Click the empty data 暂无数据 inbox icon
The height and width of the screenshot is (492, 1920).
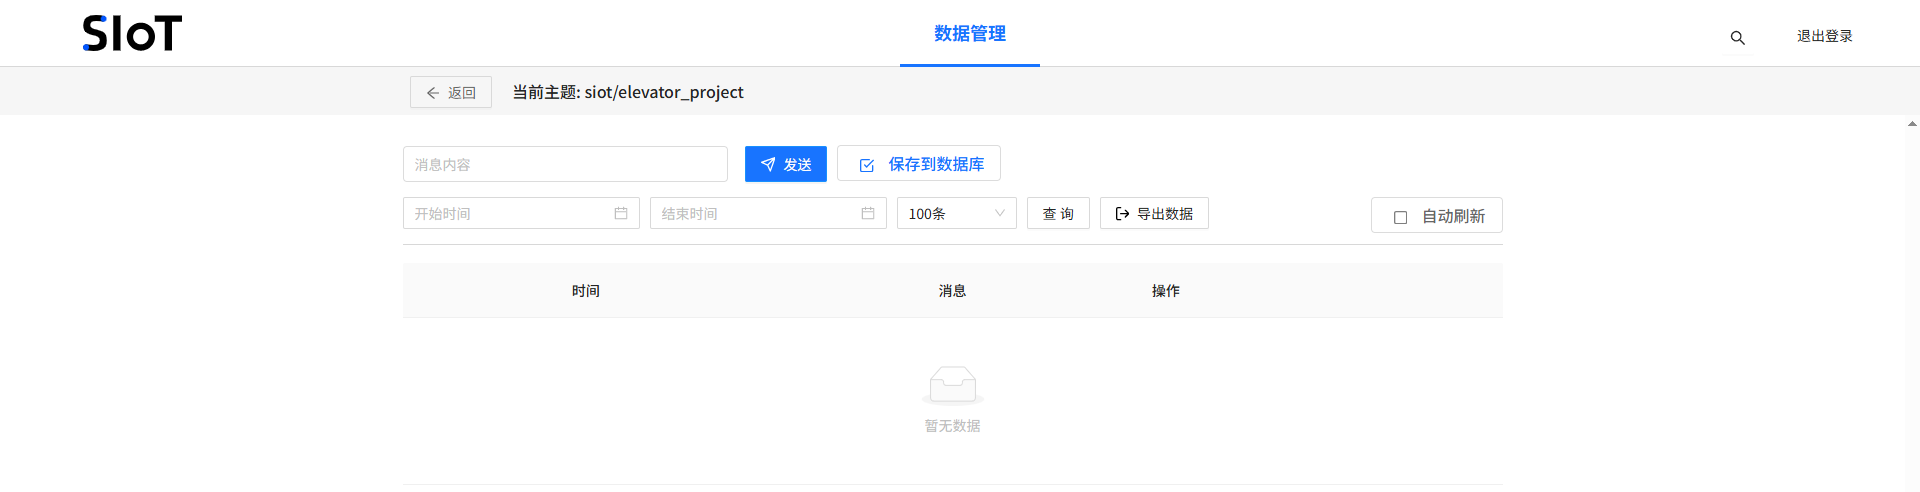[952, 385]
